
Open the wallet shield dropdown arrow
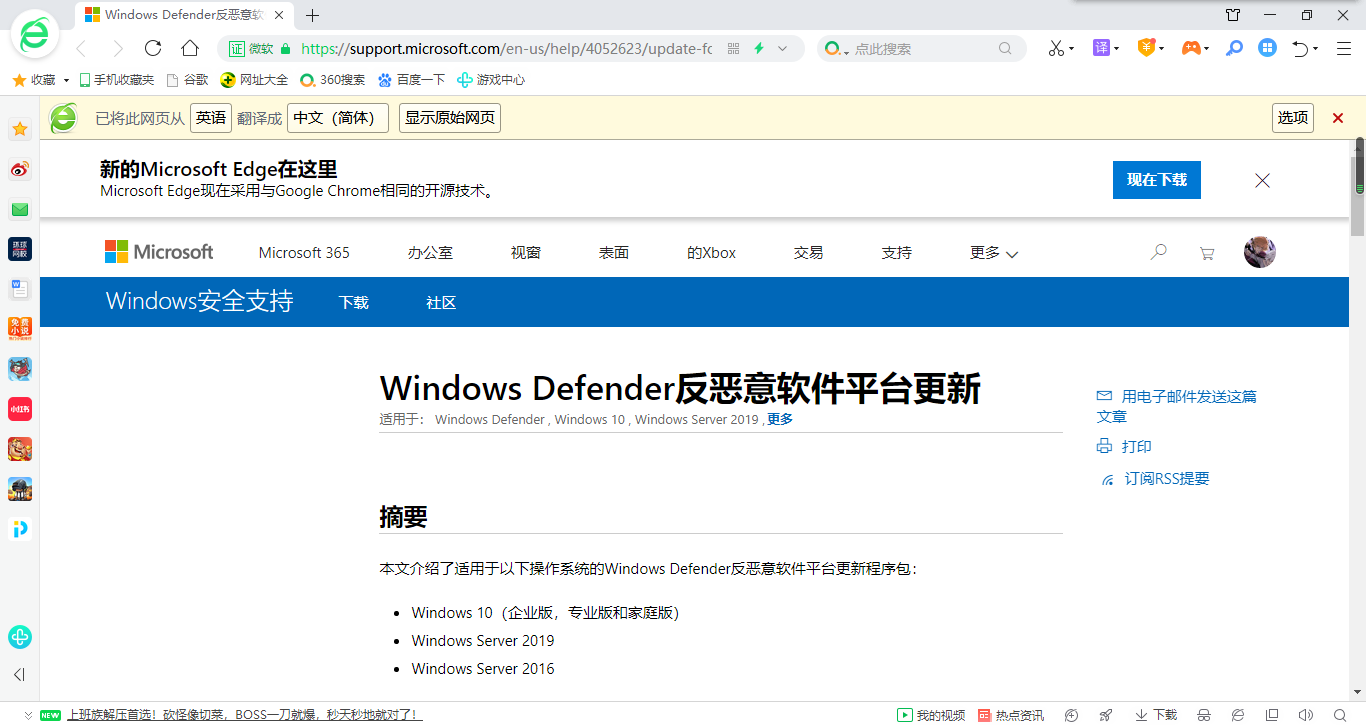pos(1163,48)
